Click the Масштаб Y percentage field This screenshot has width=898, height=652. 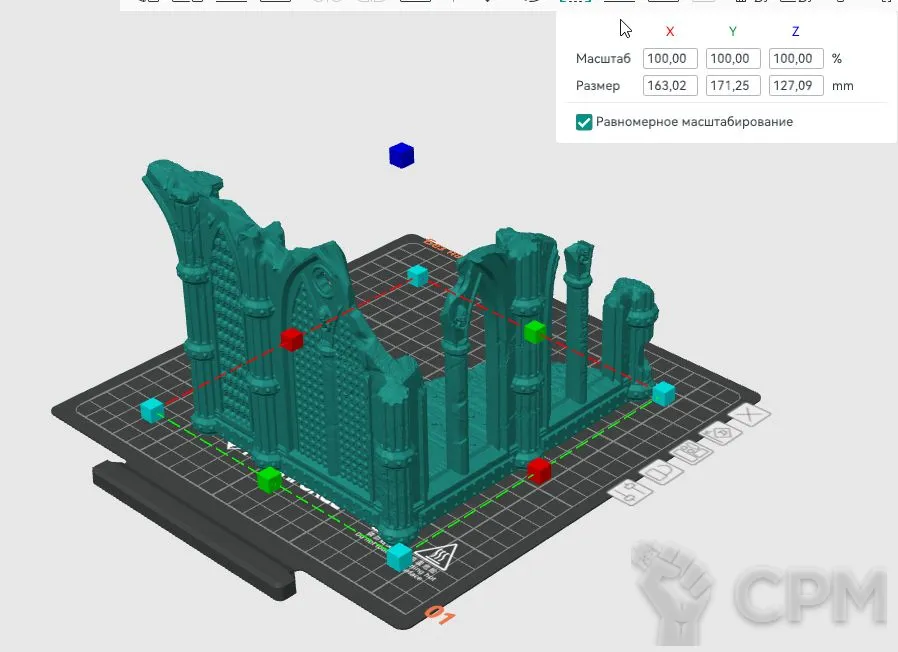[733, 59]
